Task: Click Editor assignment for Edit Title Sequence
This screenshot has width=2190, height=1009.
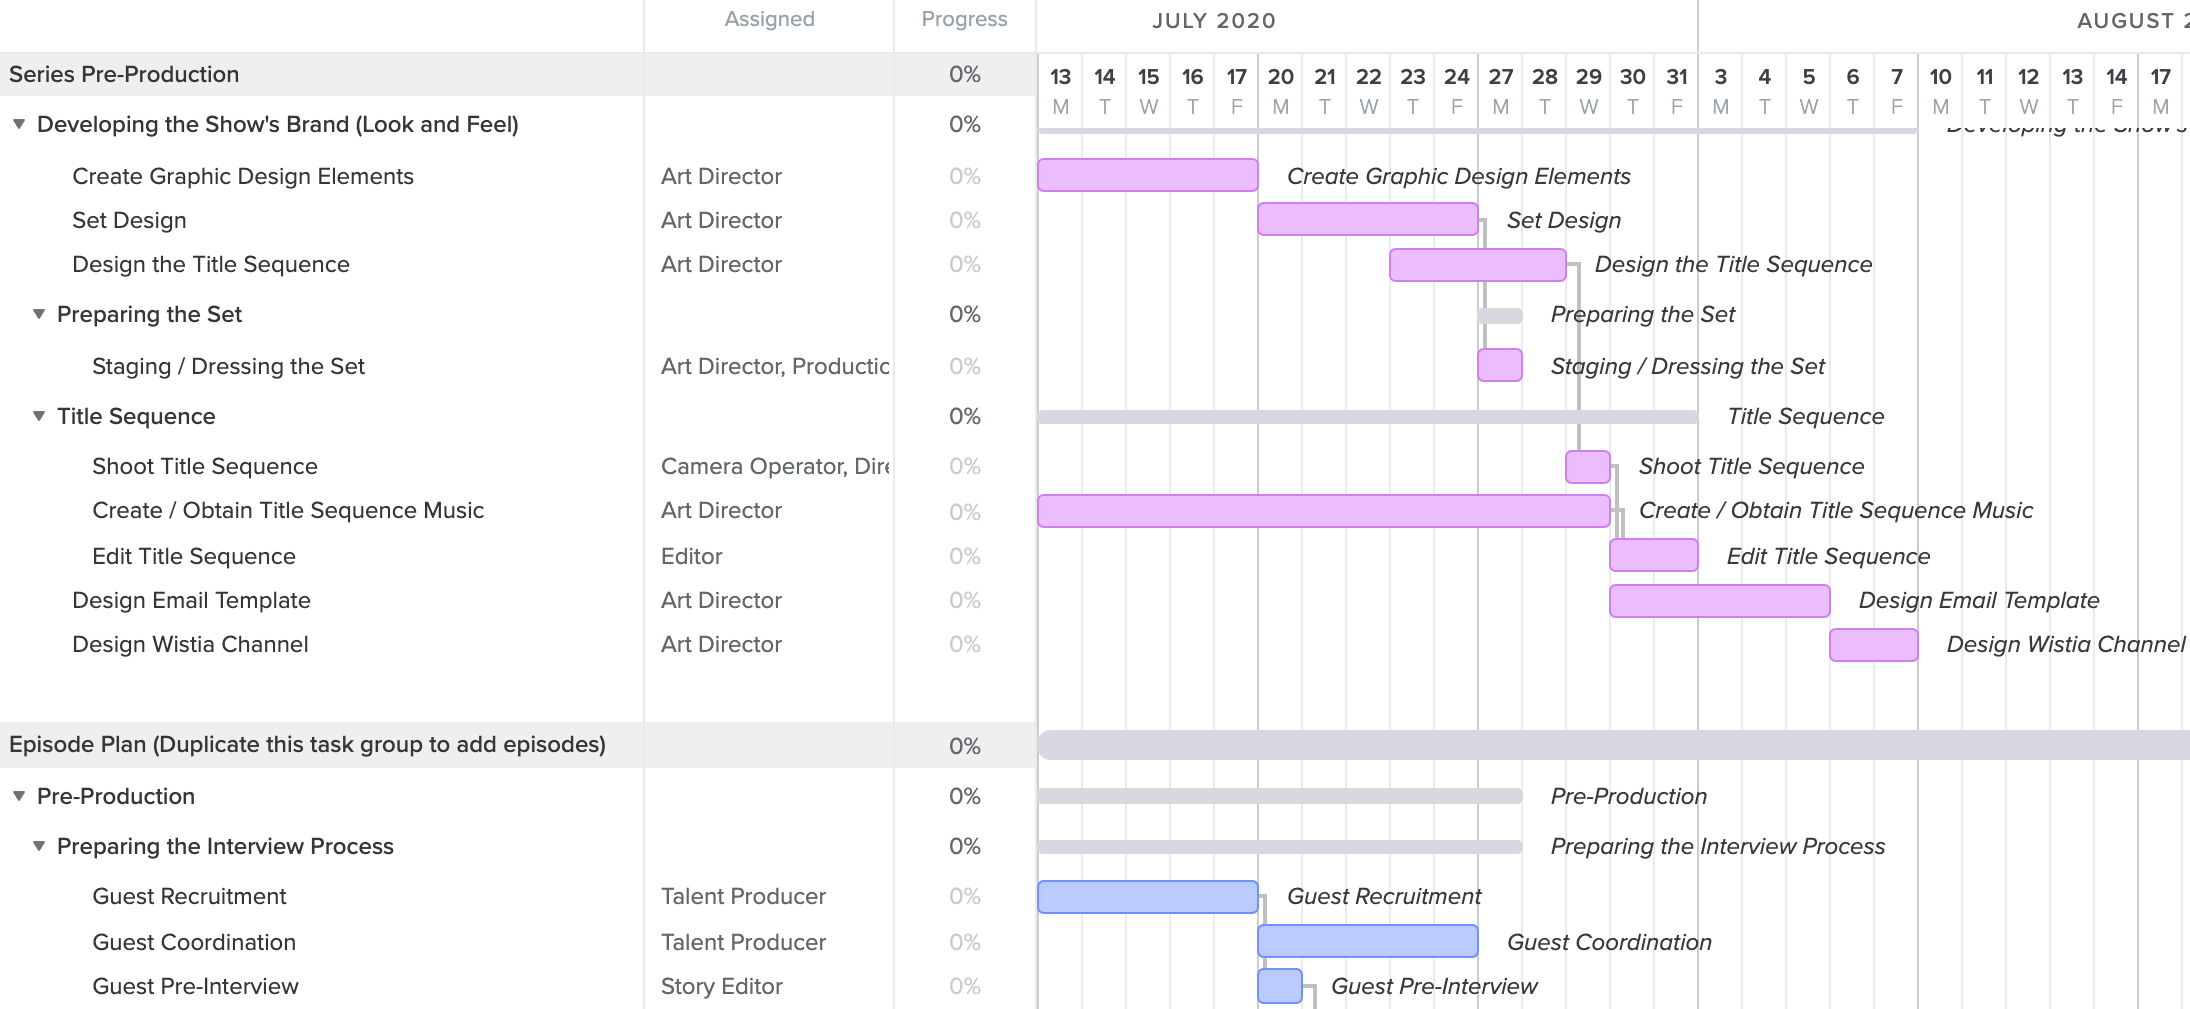Action: [x=691, y=556]
